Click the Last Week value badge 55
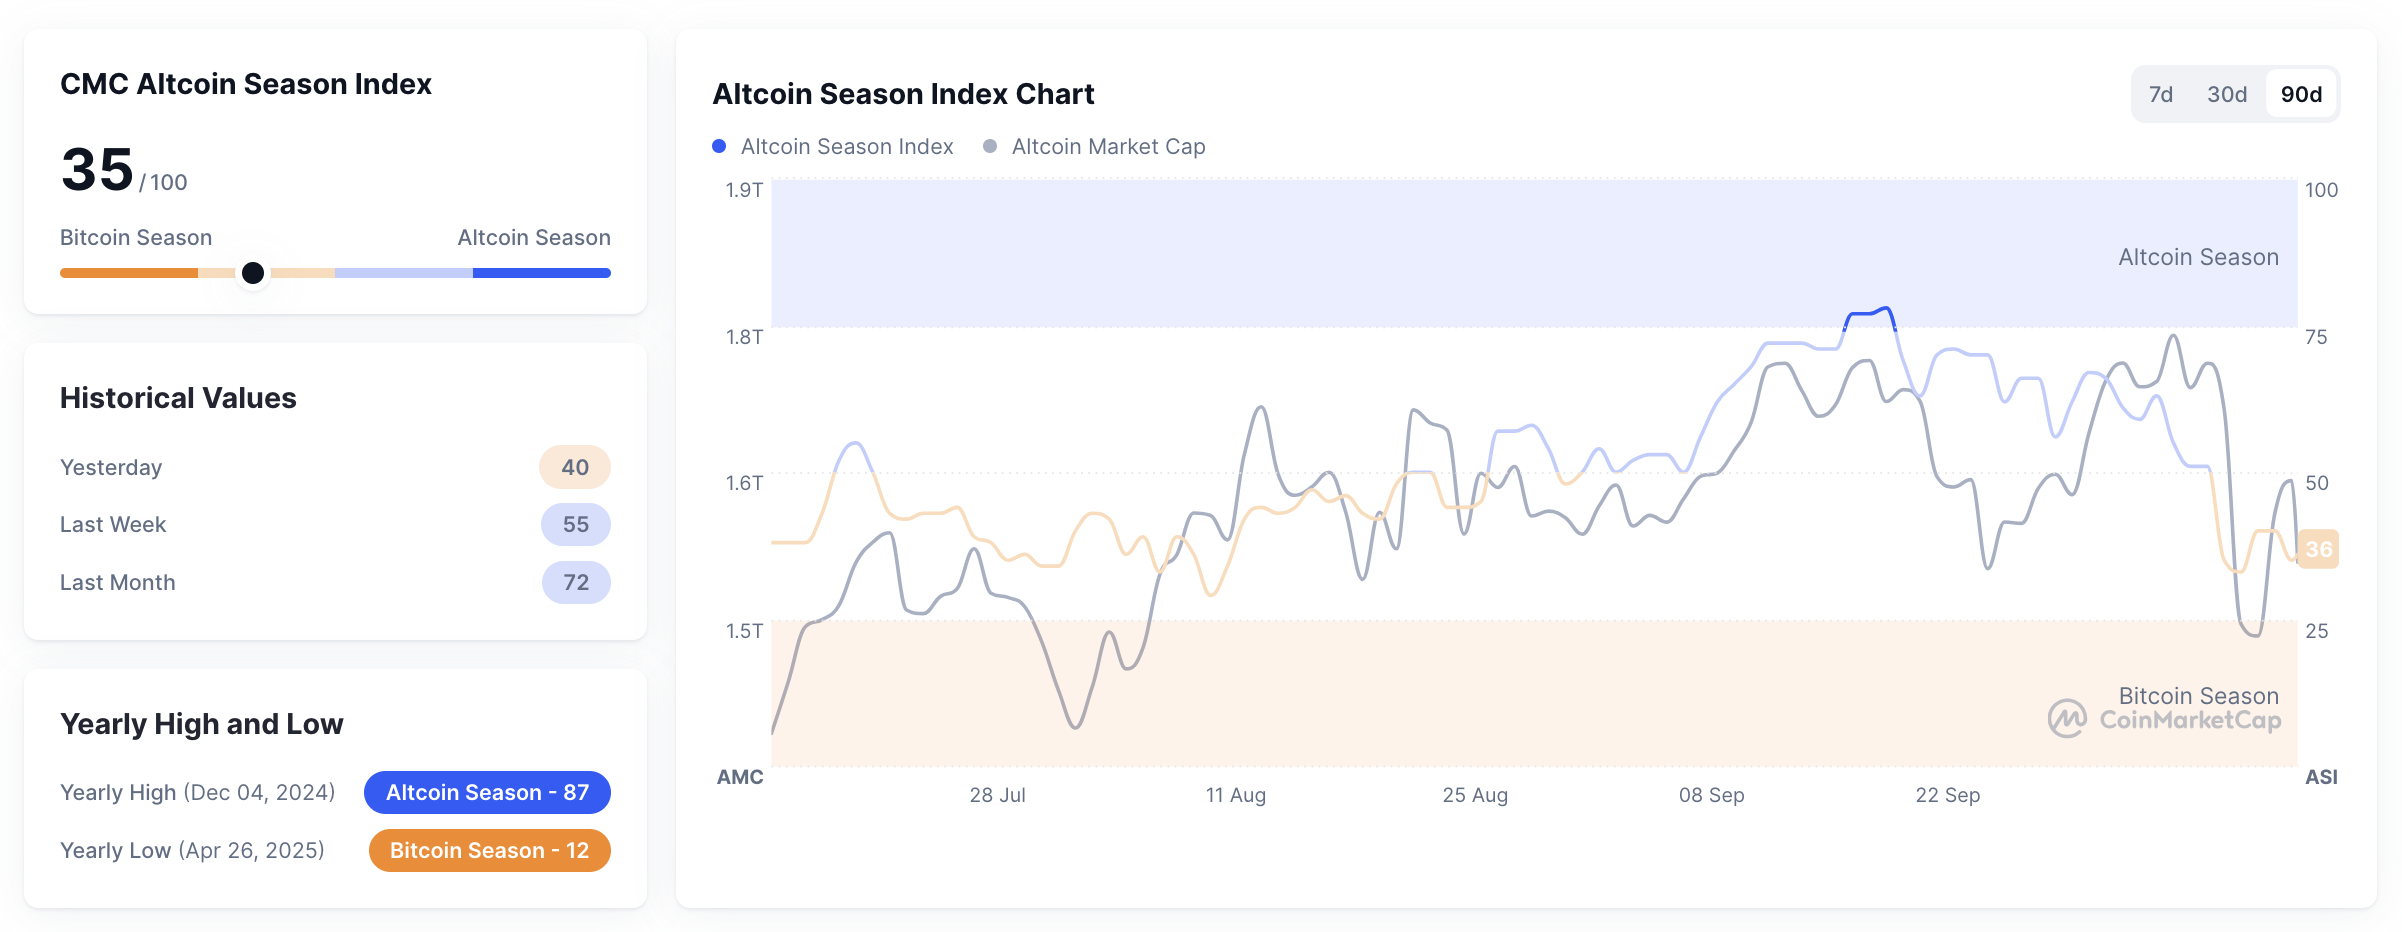This screenshot has height=932, width=2402. pyautogui.click(x=575, y=524)
